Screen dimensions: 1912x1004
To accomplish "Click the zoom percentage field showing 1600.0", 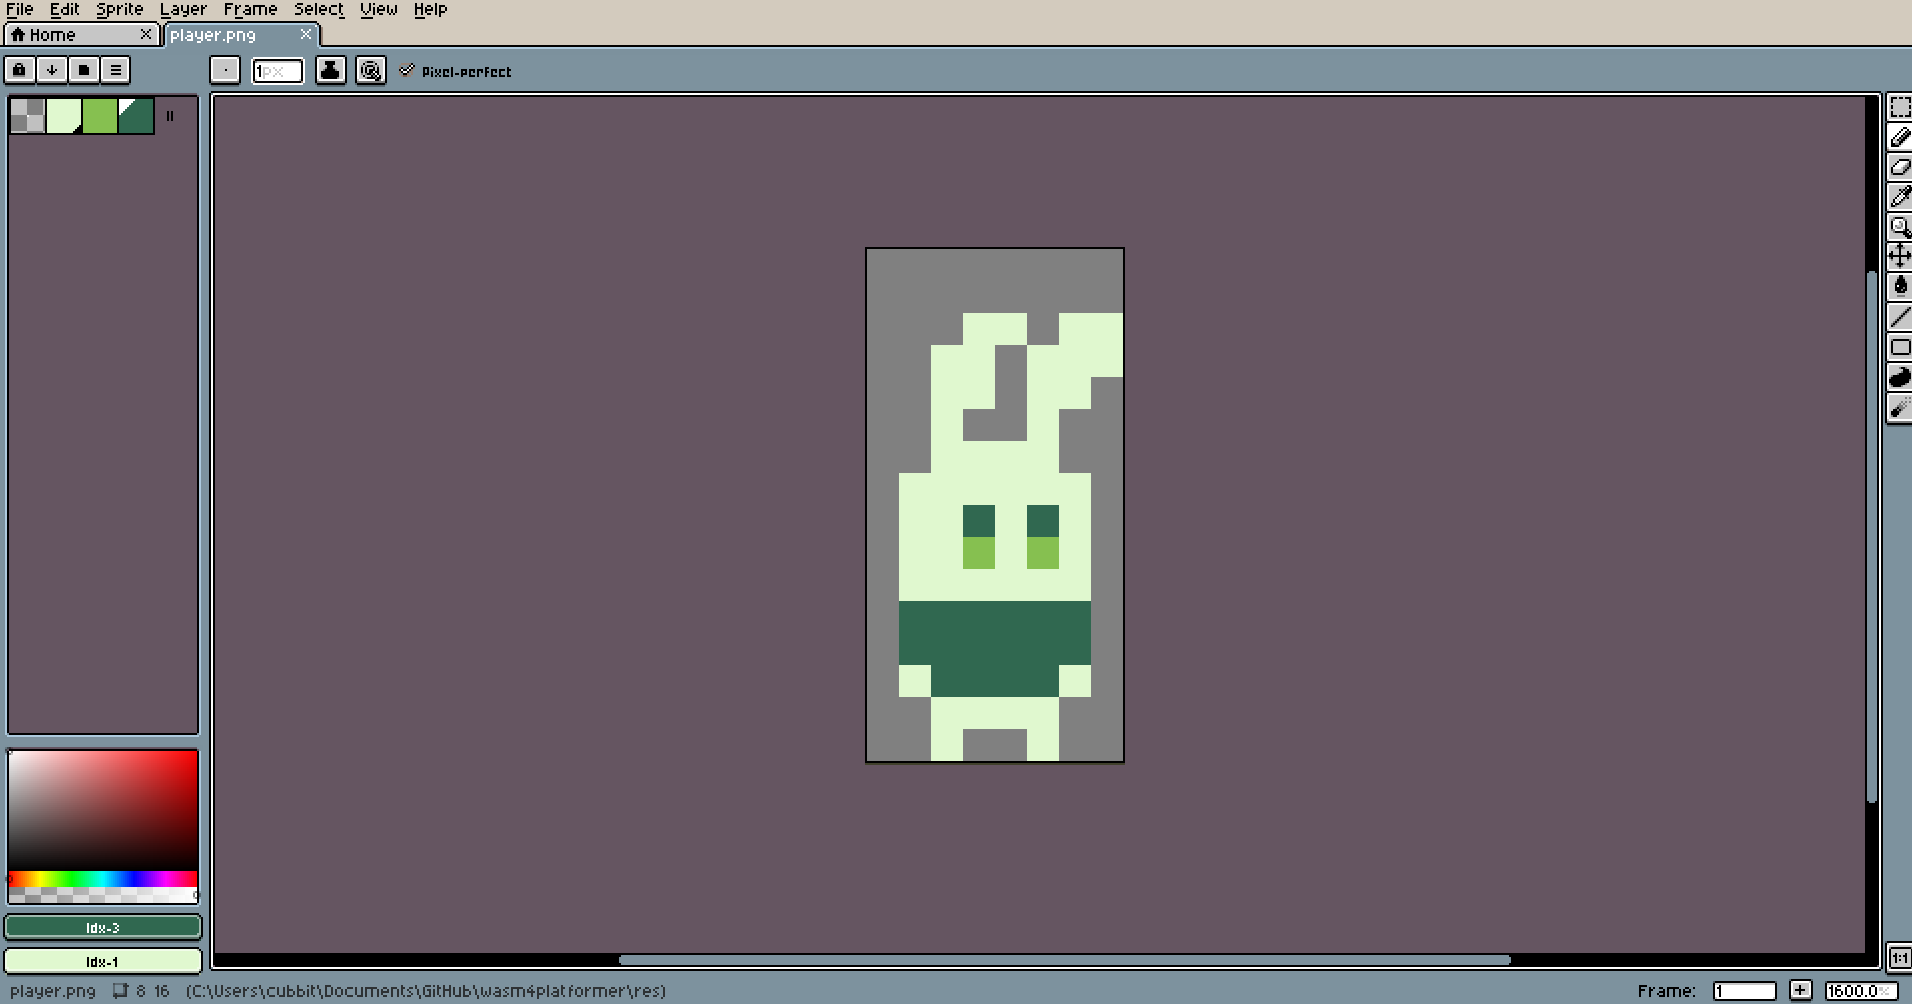I will tap(1861, 990).
